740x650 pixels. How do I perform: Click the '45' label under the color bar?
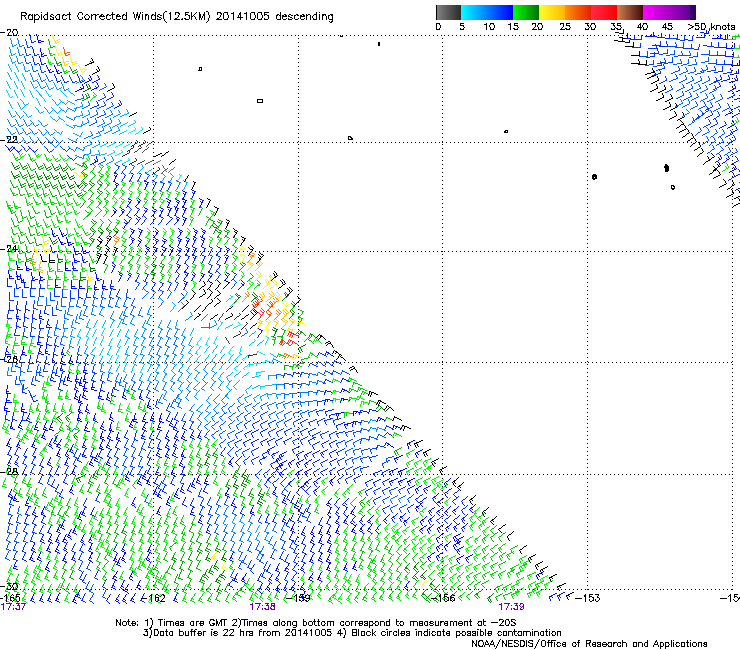point(667,27)
